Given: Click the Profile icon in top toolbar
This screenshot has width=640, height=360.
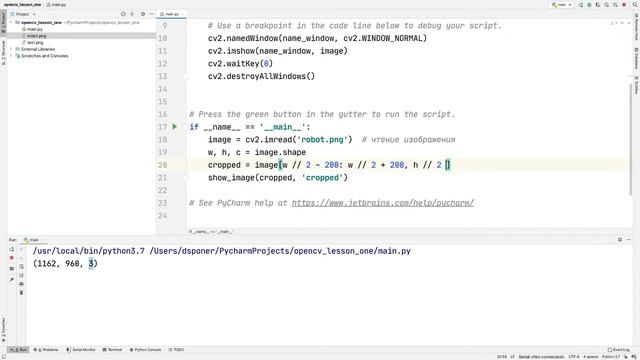Looking at the screenshot, I should pyautogui.click(x=607, y=5).
